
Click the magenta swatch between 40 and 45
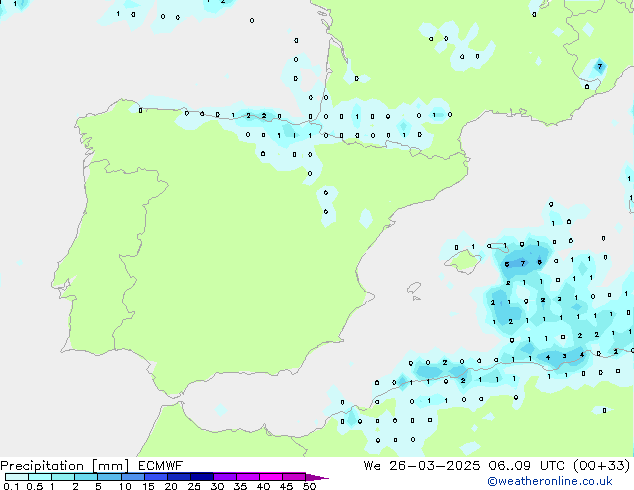(271, 477)
